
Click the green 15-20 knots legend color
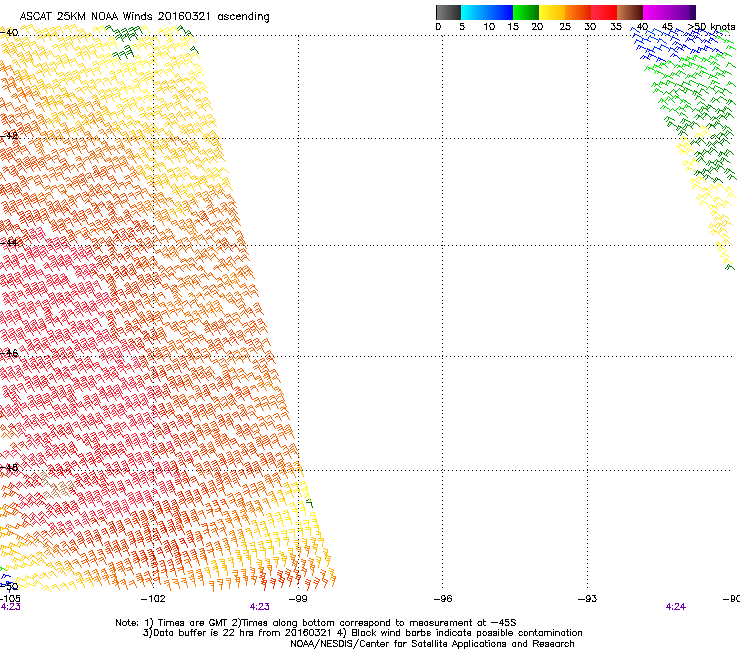526,12
